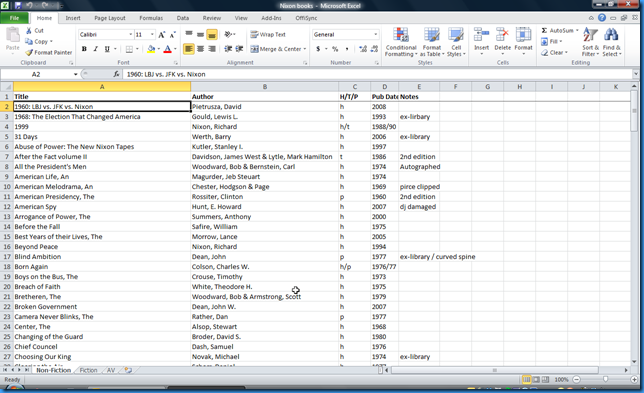Switch to the Formulas tab
This screenshot has height=393, width=644.
click(x=151, y=18)
